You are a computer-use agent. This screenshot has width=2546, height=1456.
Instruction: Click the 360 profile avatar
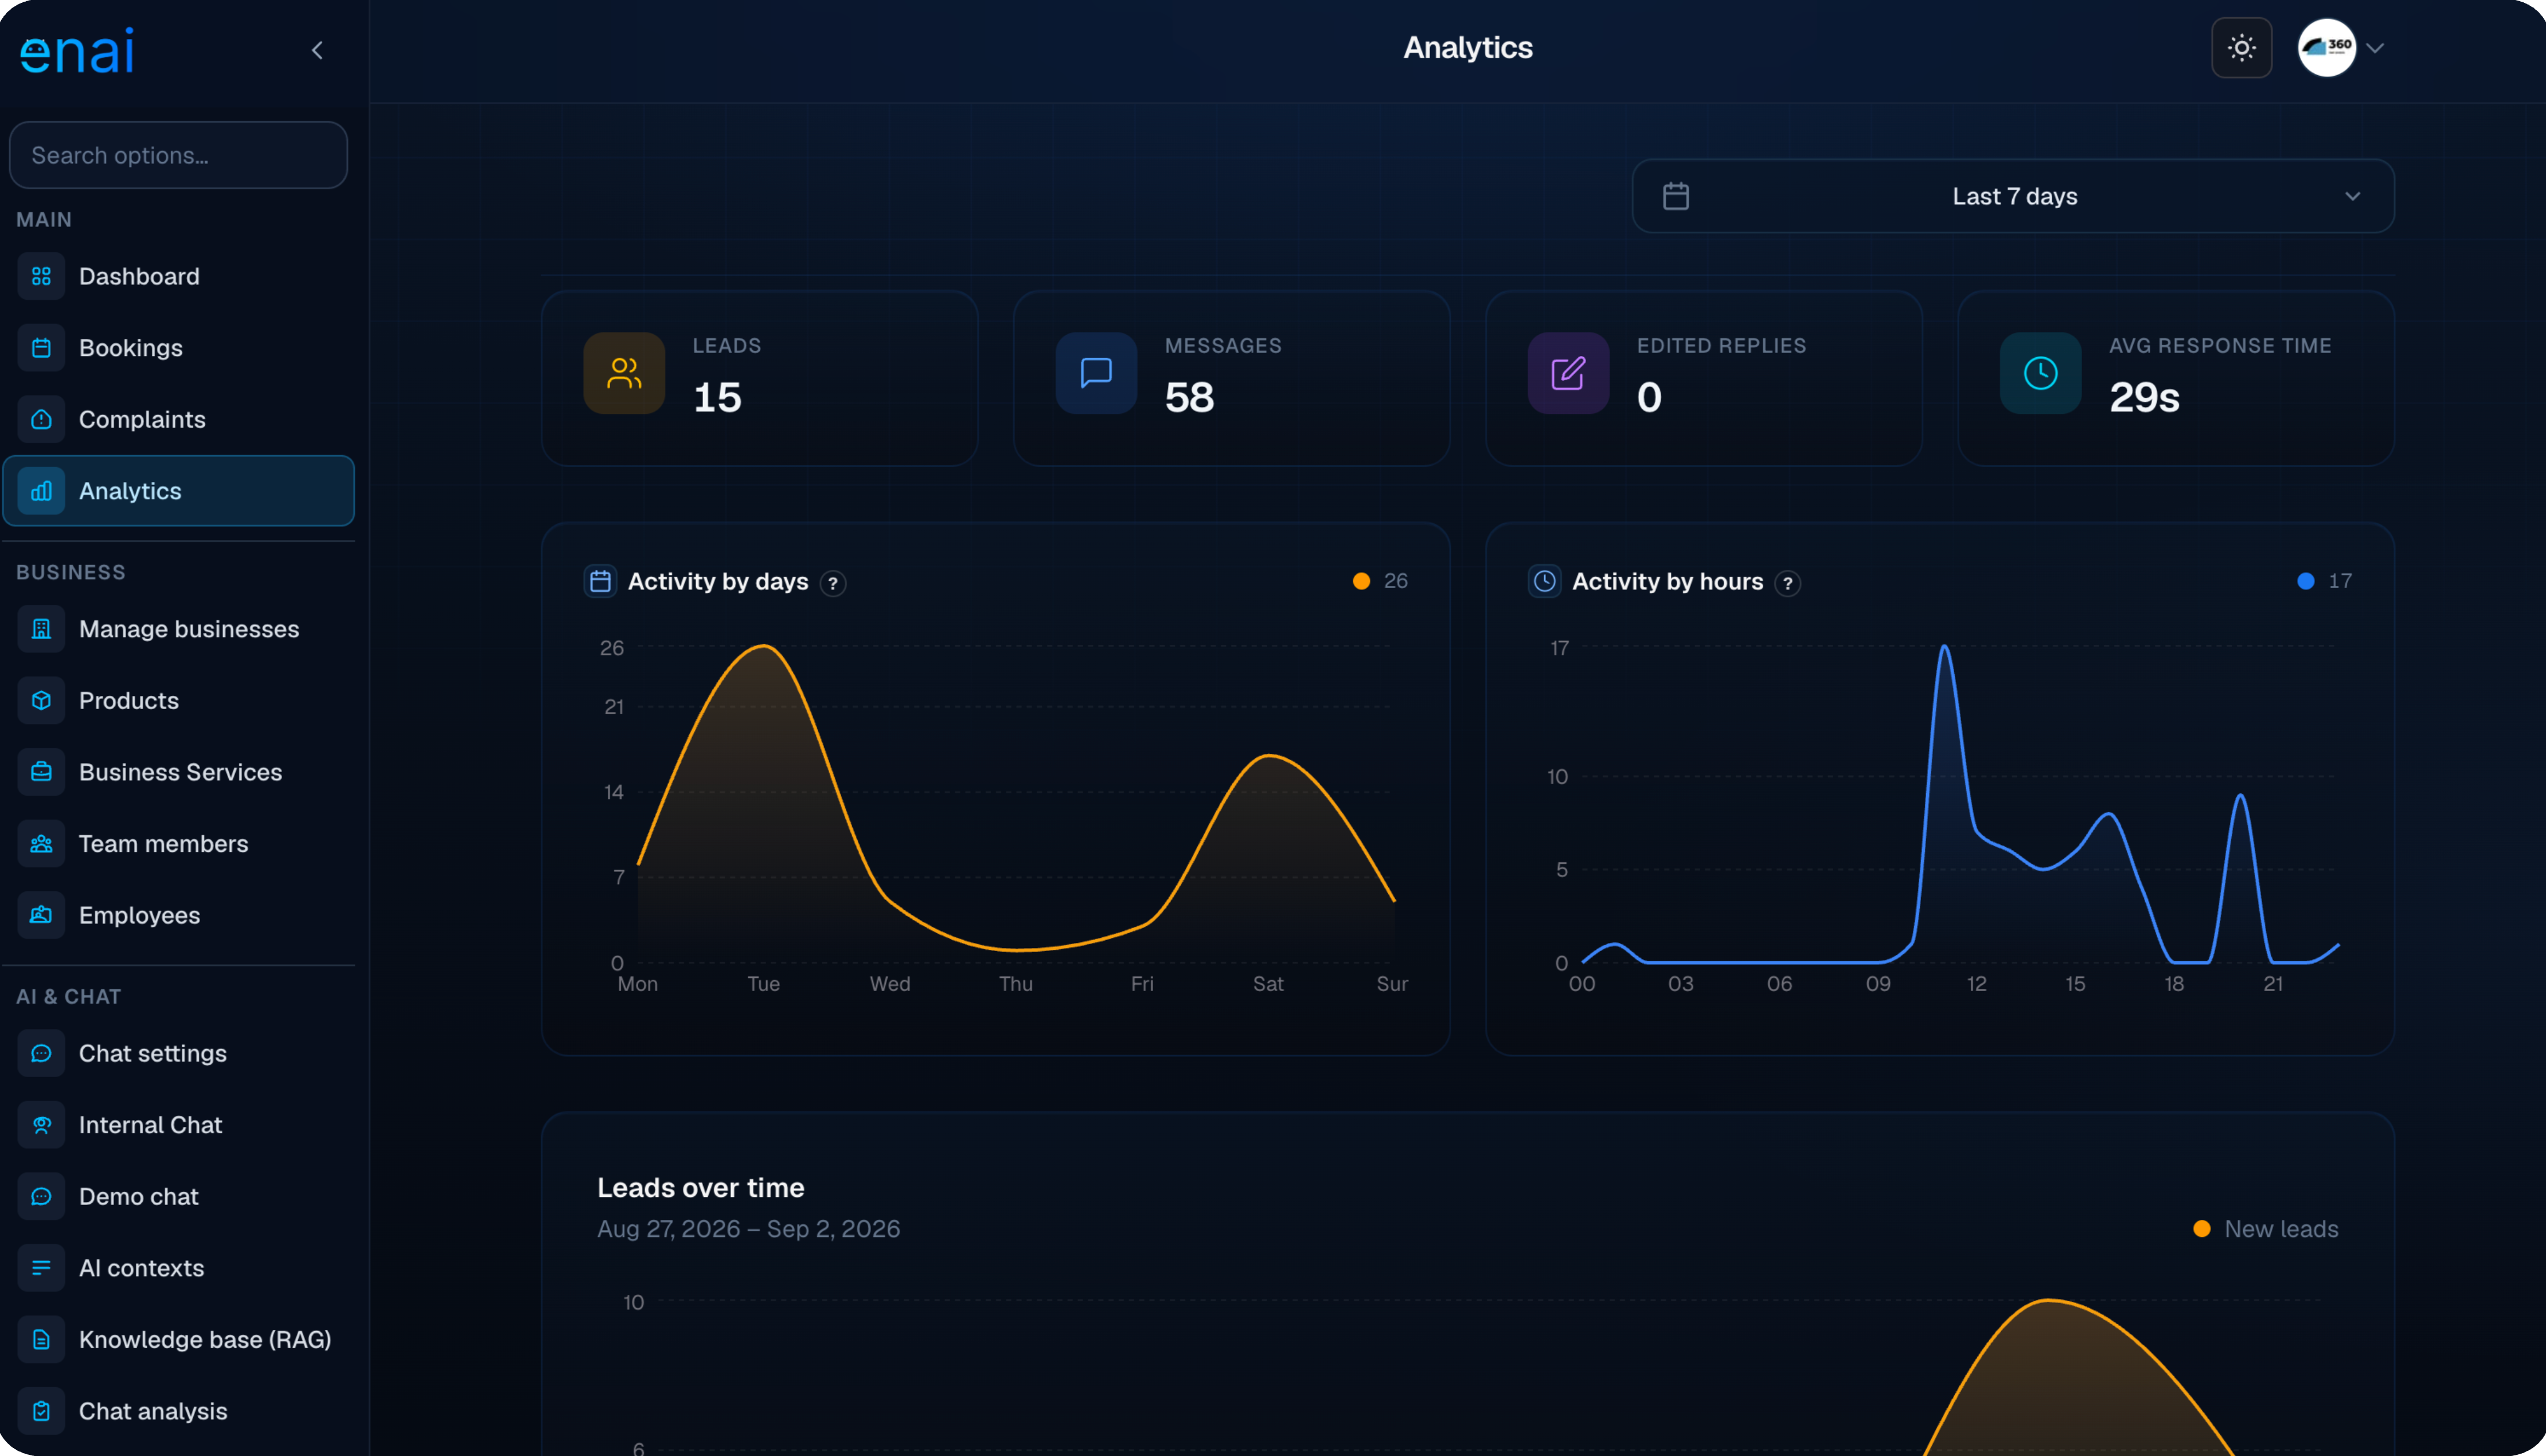pos(2326,47)
